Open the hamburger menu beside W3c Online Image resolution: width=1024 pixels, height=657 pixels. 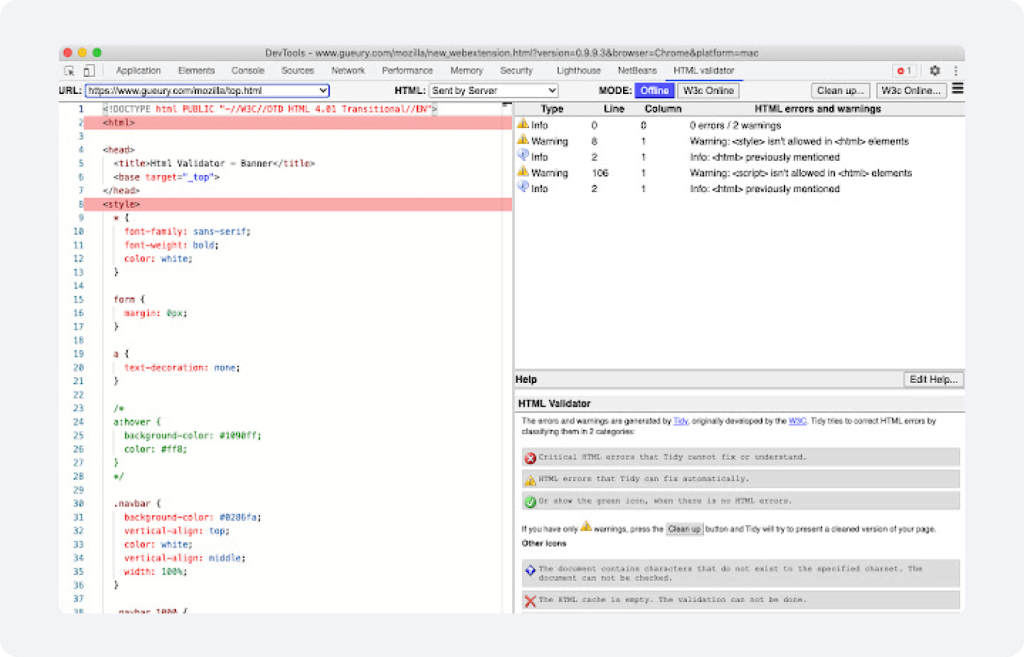(x=957, y=89)
